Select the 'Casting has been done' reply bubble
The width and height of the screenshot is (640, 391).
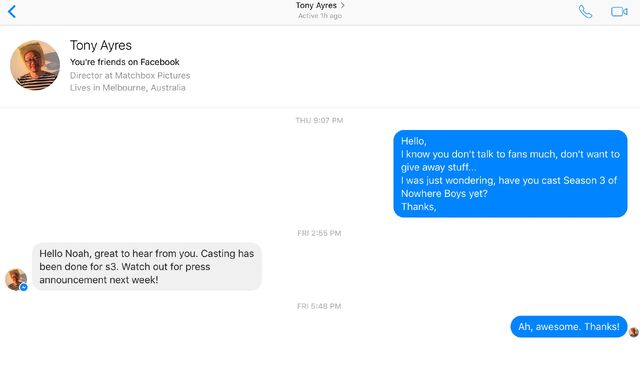pos(147,267)
